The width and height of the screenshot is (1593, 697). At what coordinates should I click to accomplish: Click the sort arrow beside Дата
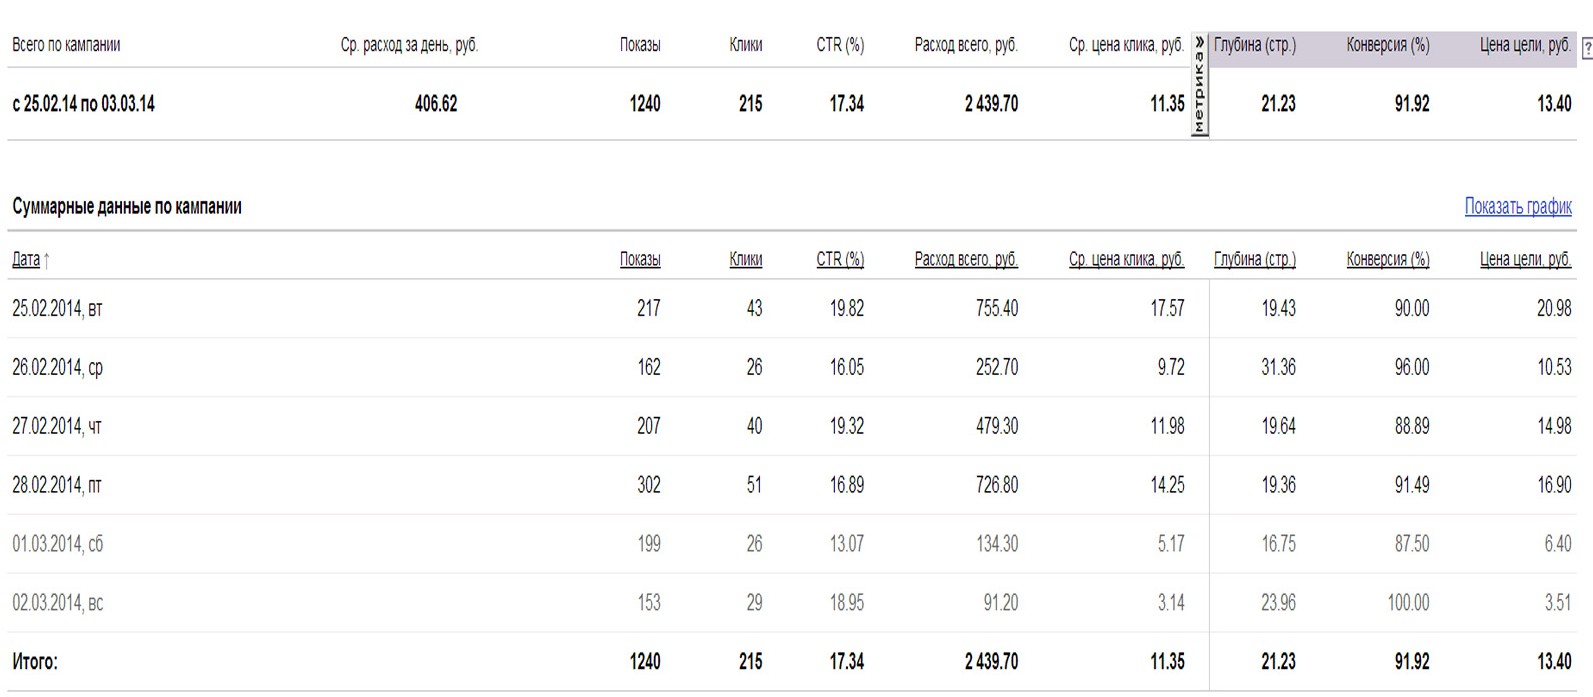[47, 261]
